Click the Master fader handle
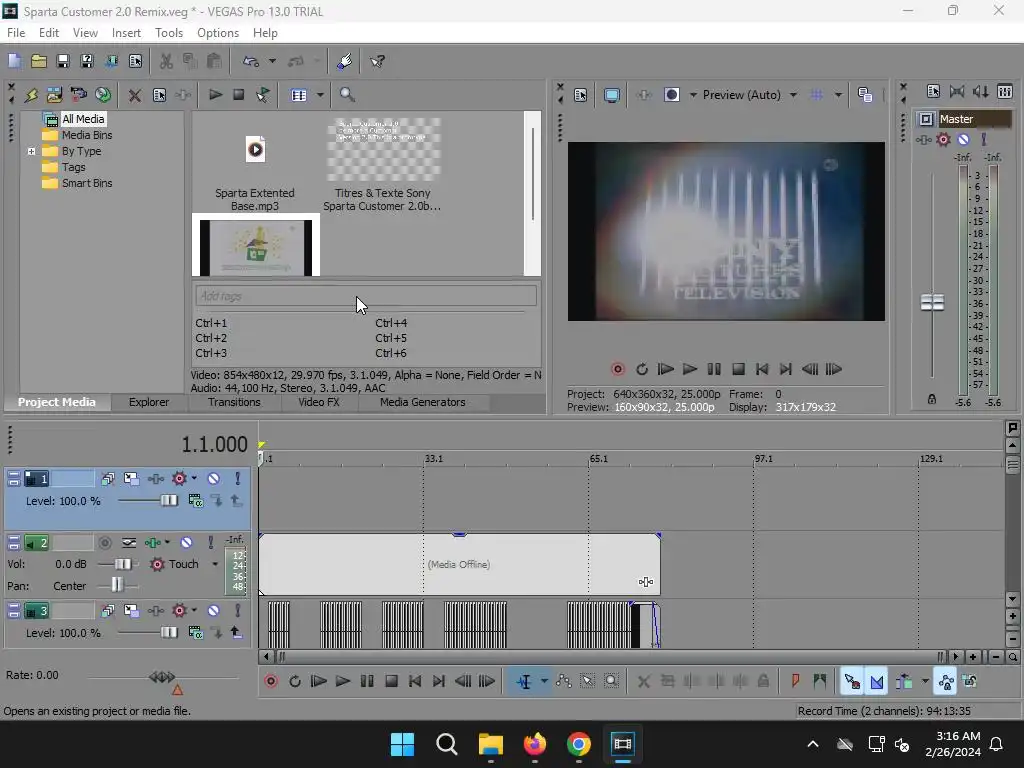The height and width of the screenshot is (768, 1024). coord(932,302)
